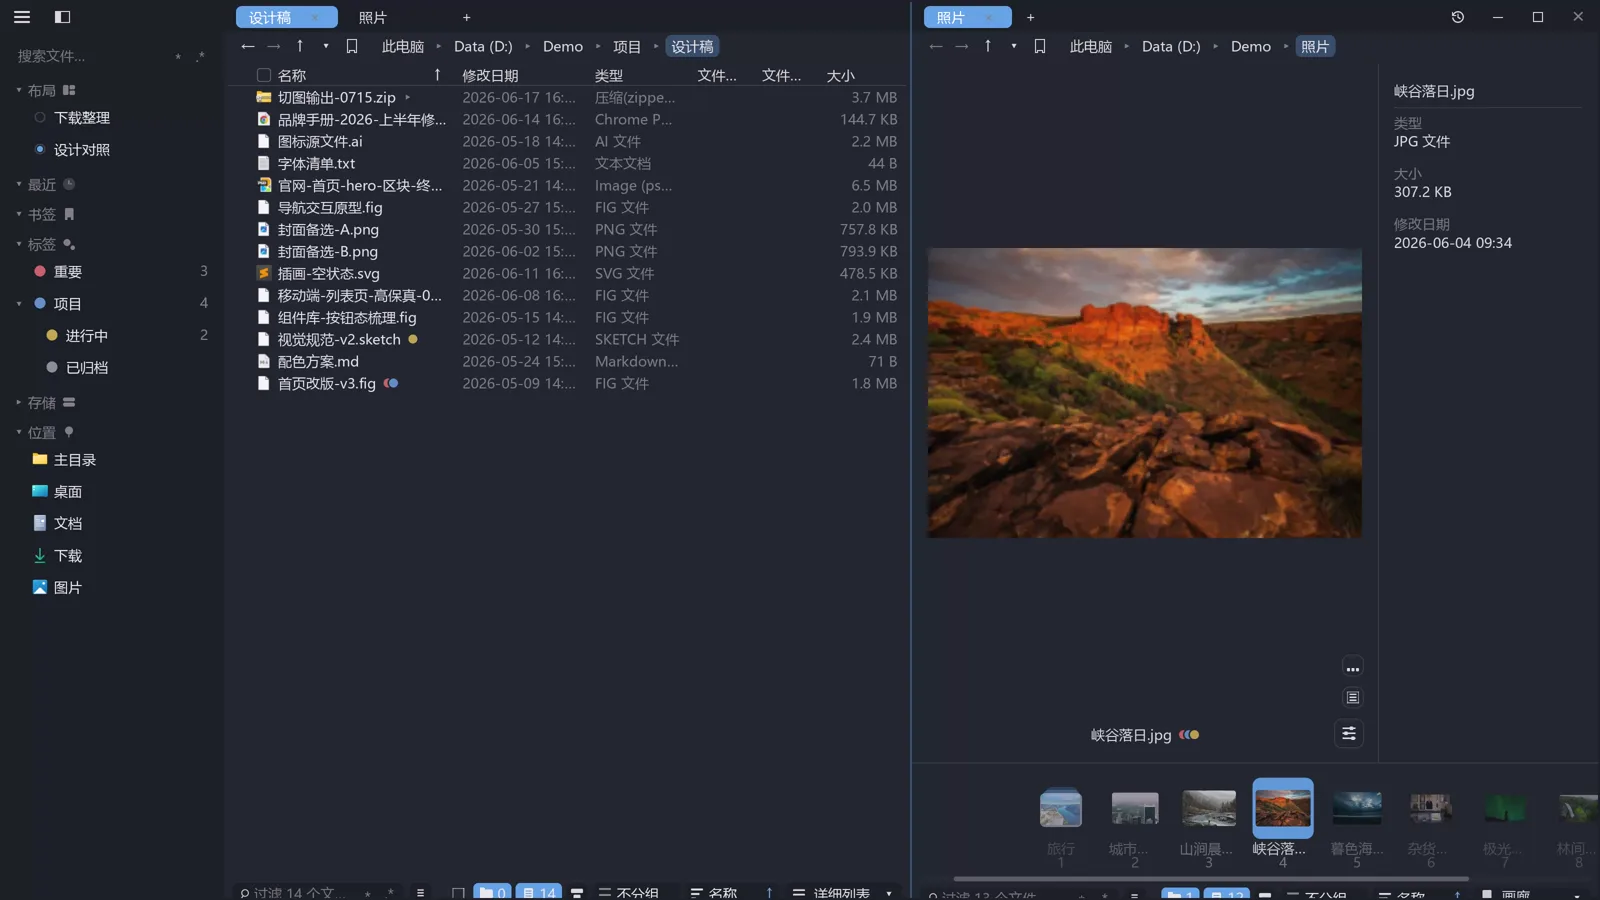Image resolution: width=1600 pixels, height=900 pixels.
Task: Sort by the 修改日期 column header
Action: pyautogui.click(x=490, y=75)
